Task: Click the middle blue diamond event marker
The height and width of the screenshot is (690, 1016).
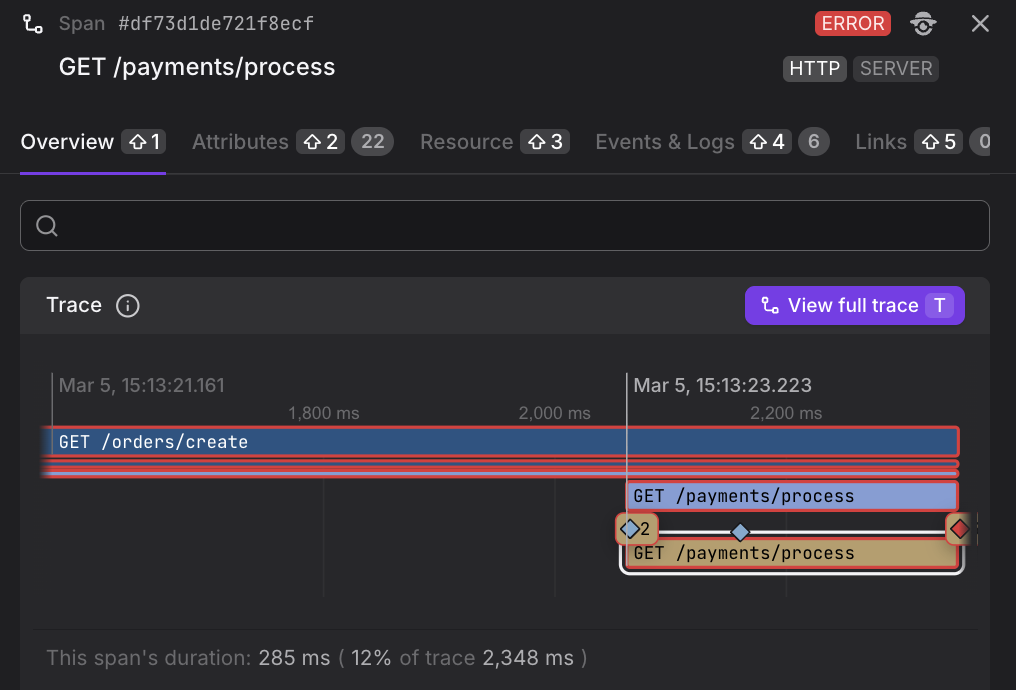Action: pyautogui.click(x=740, y=531)
